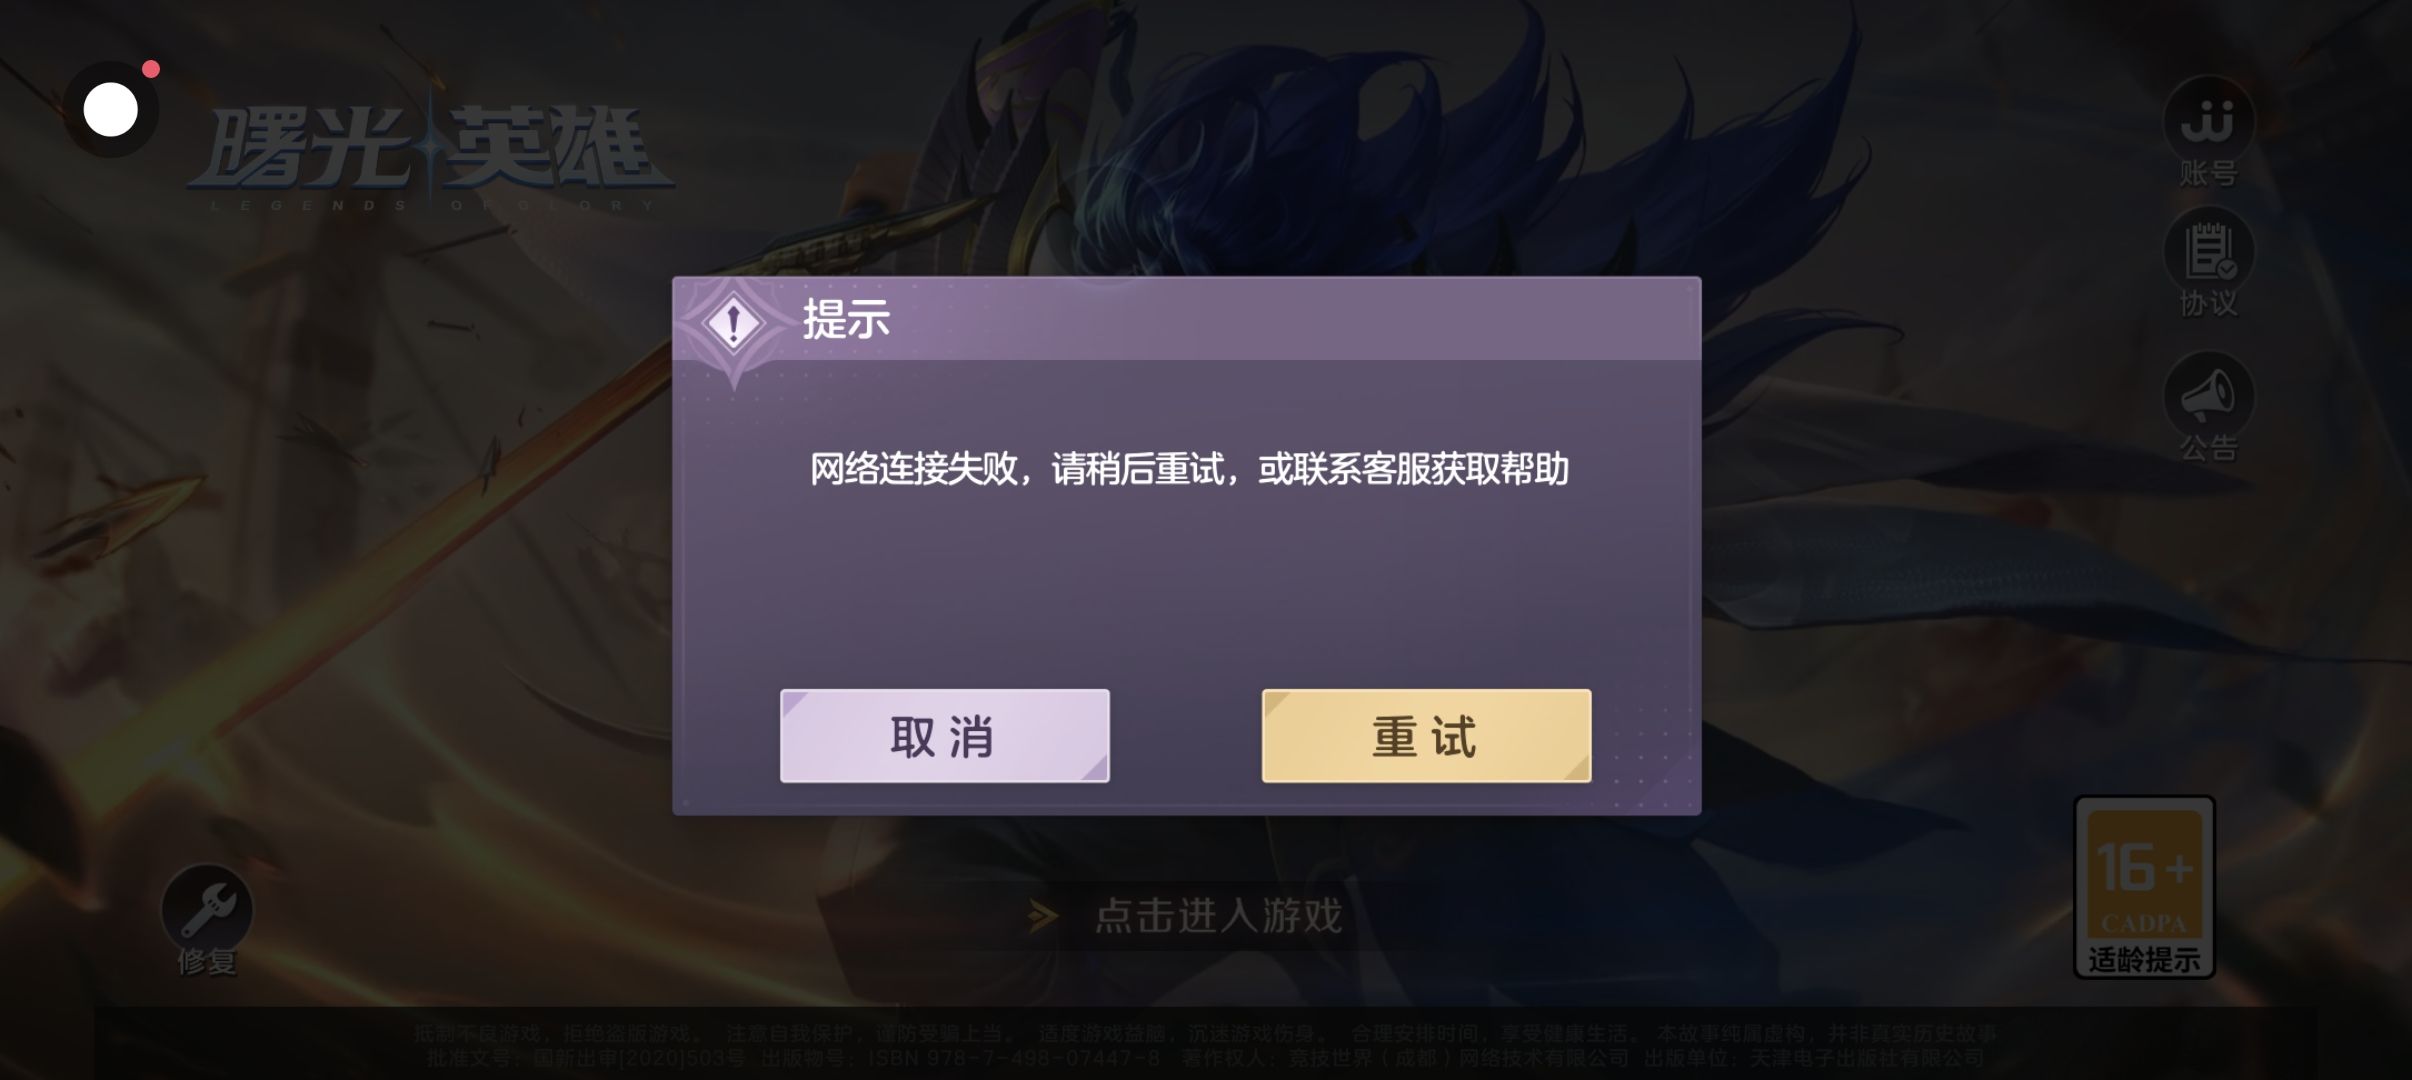This screenshot has width=2412, height=1080.
Task: Click the footer copyright notice text
Action: tap(1205, 1045)
